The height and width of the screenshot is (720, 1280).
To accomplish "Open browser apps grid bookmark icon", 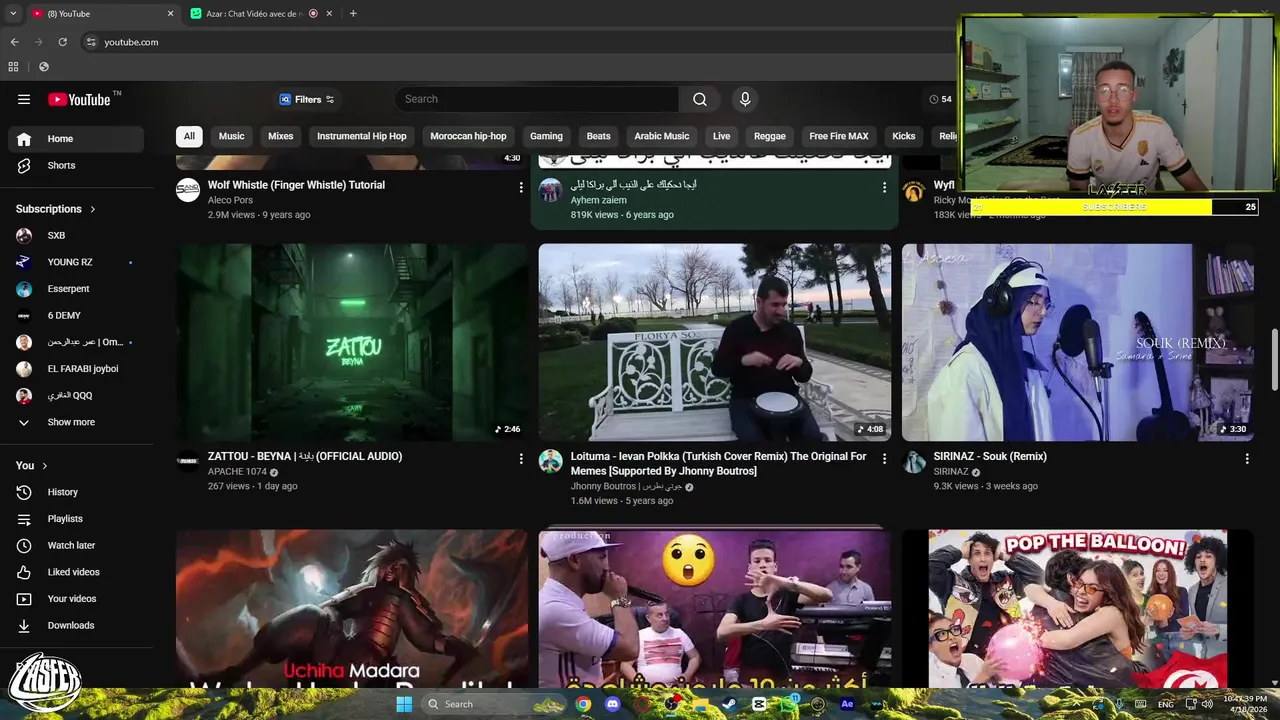I will (13, 67).
